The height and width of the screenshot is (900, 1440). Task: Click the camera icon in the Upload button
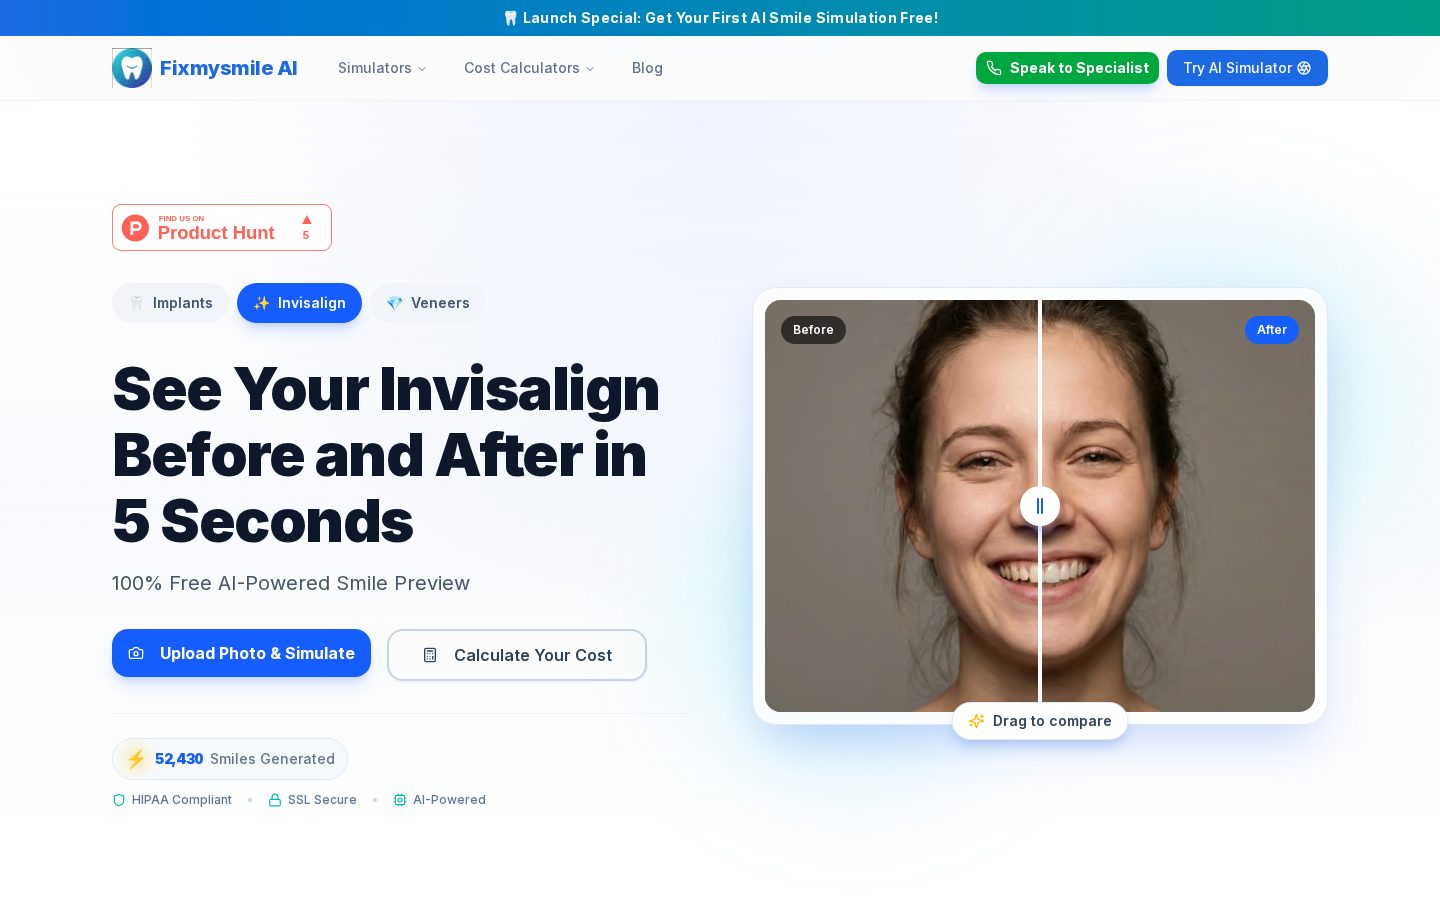pos(136,653)
